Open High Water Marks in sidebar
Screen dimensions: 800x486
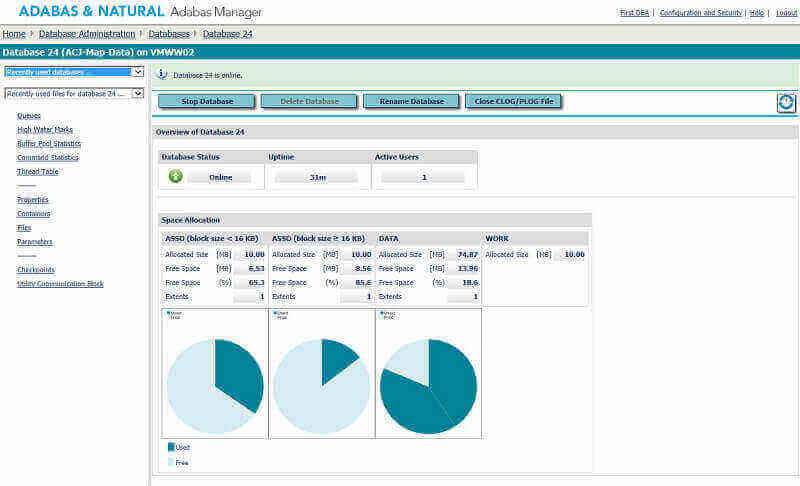(x=45, y=130)
